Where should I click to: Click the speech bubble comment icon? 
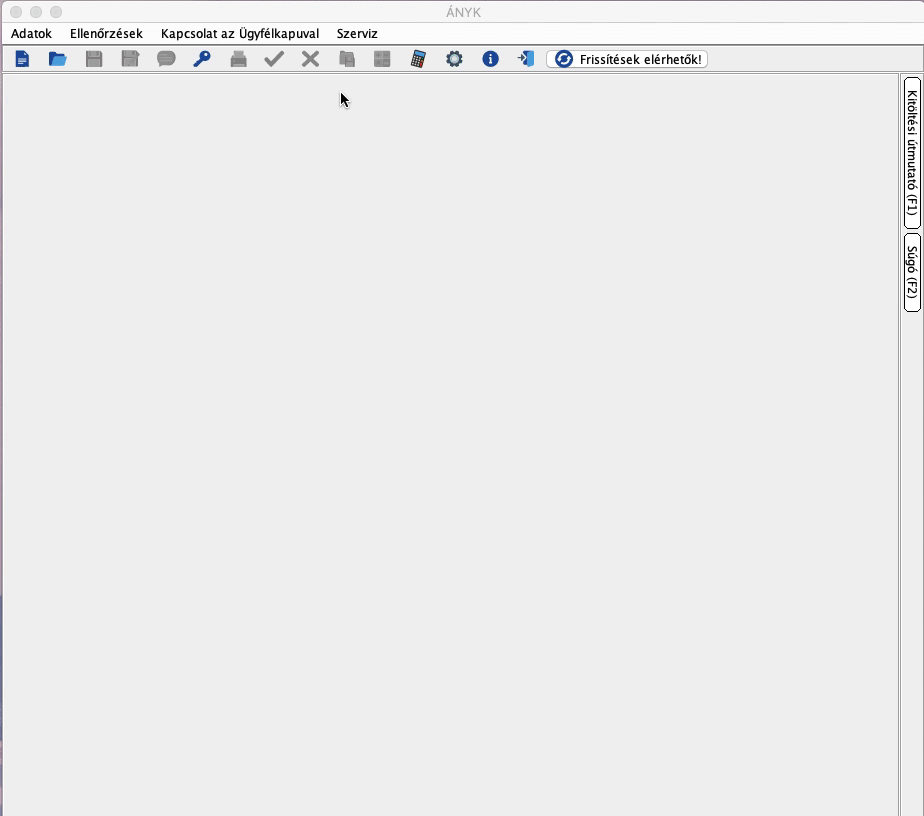(x=166, y=59)
